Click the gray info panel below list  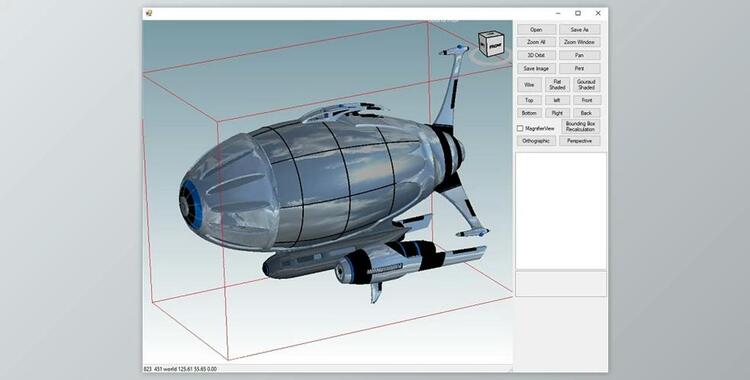[x=561, y=284]
